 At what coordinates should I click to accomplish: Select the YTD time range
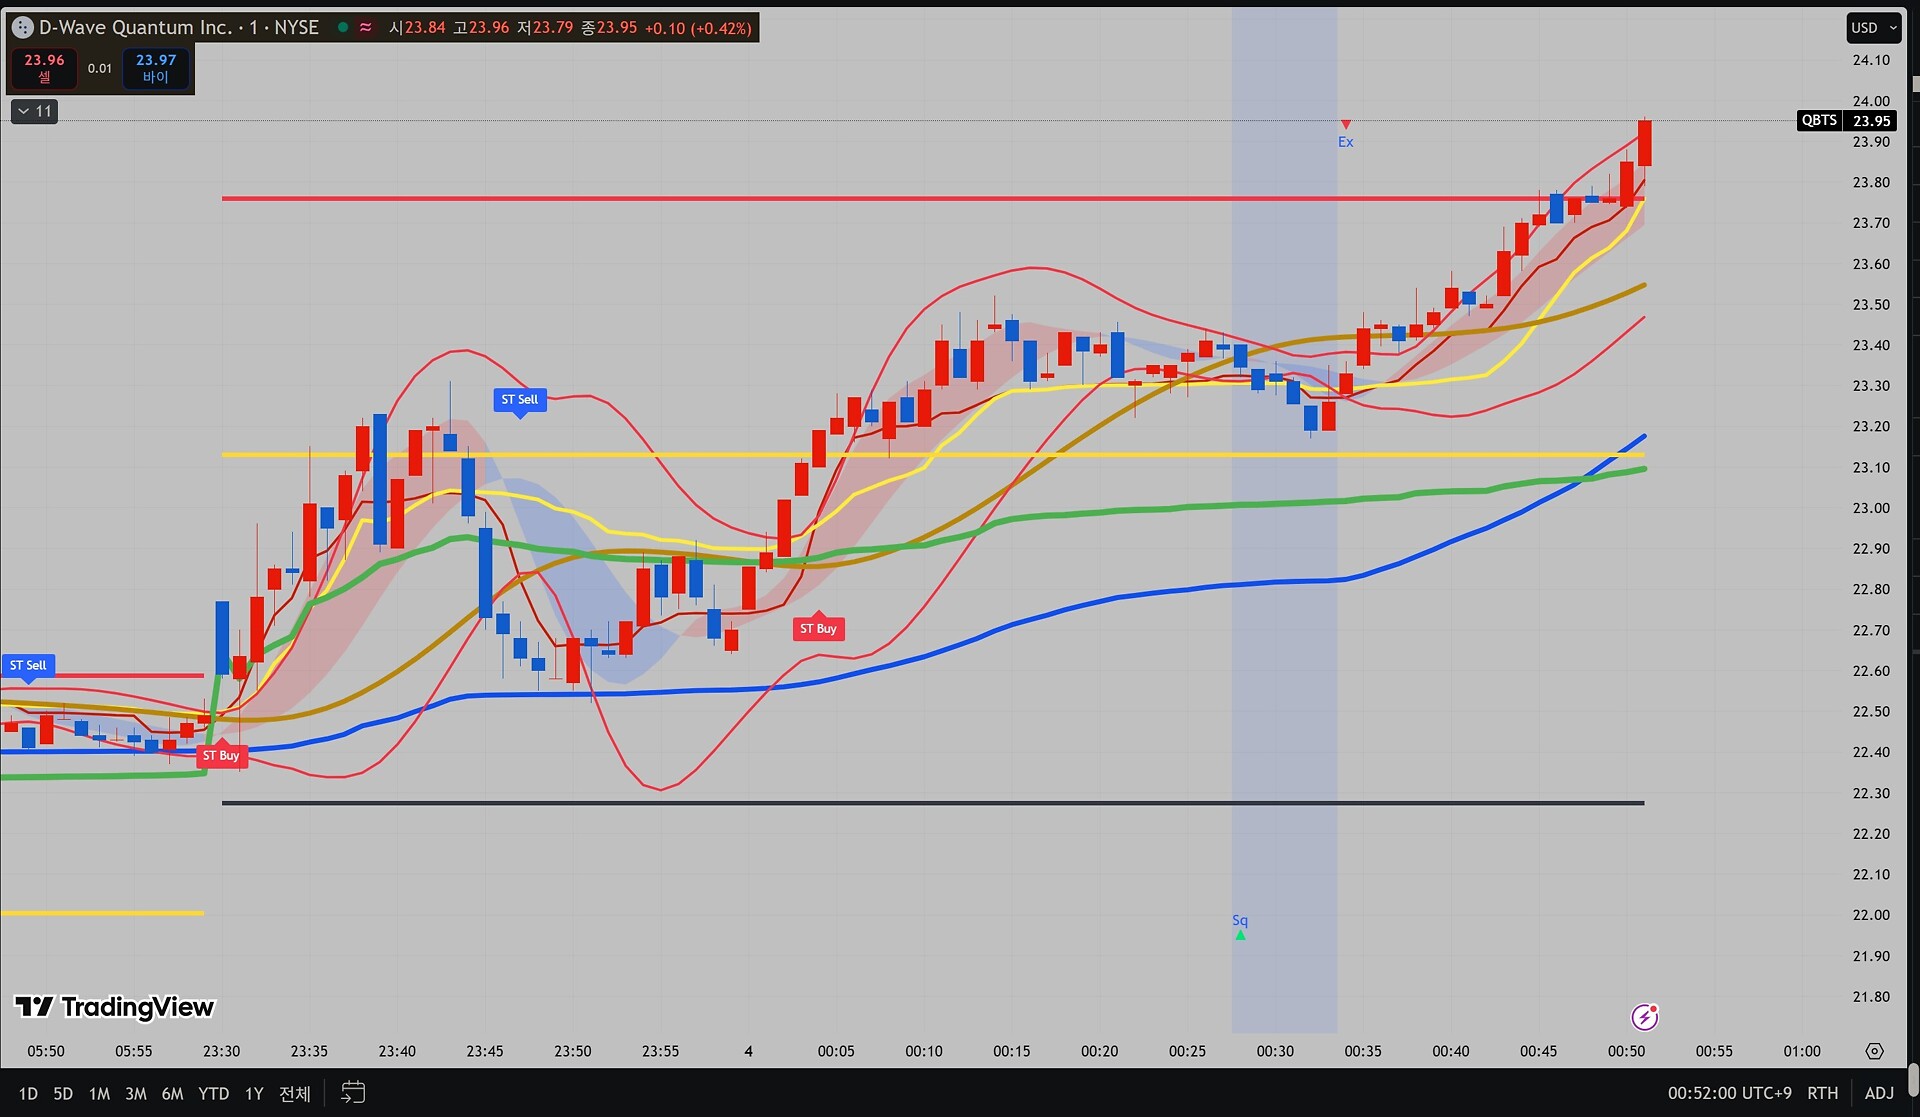pyautogui.click(x=213, y=1093)
